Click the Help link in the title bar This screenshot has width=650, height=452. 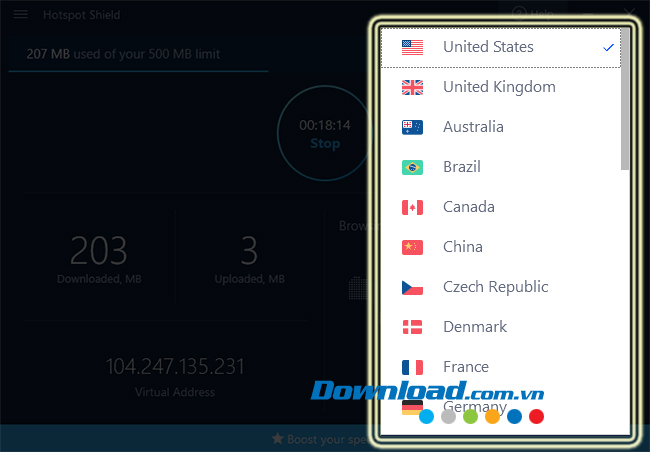[533, 14]
